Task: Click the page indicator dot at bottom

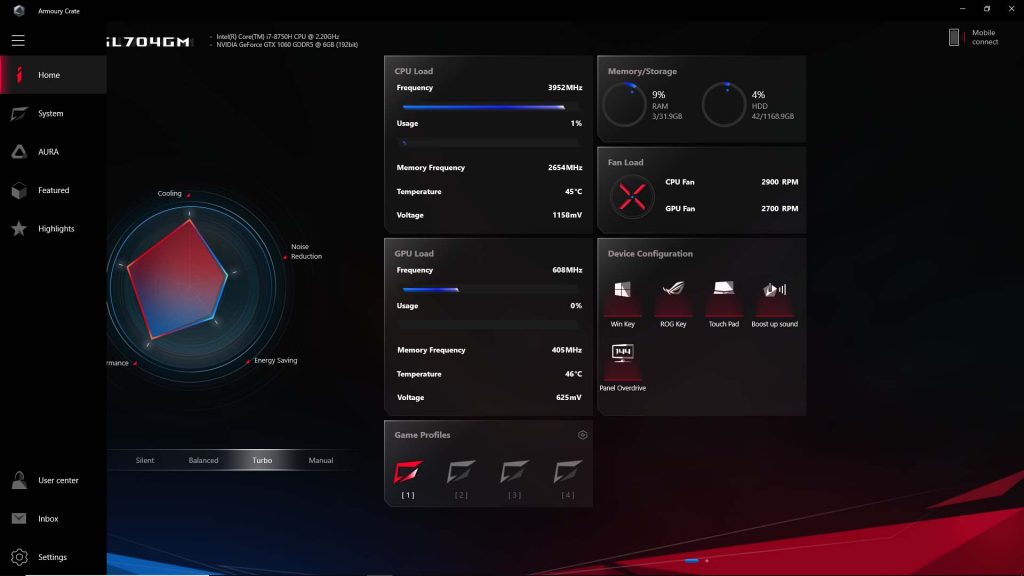Action: tap(707, 560)
